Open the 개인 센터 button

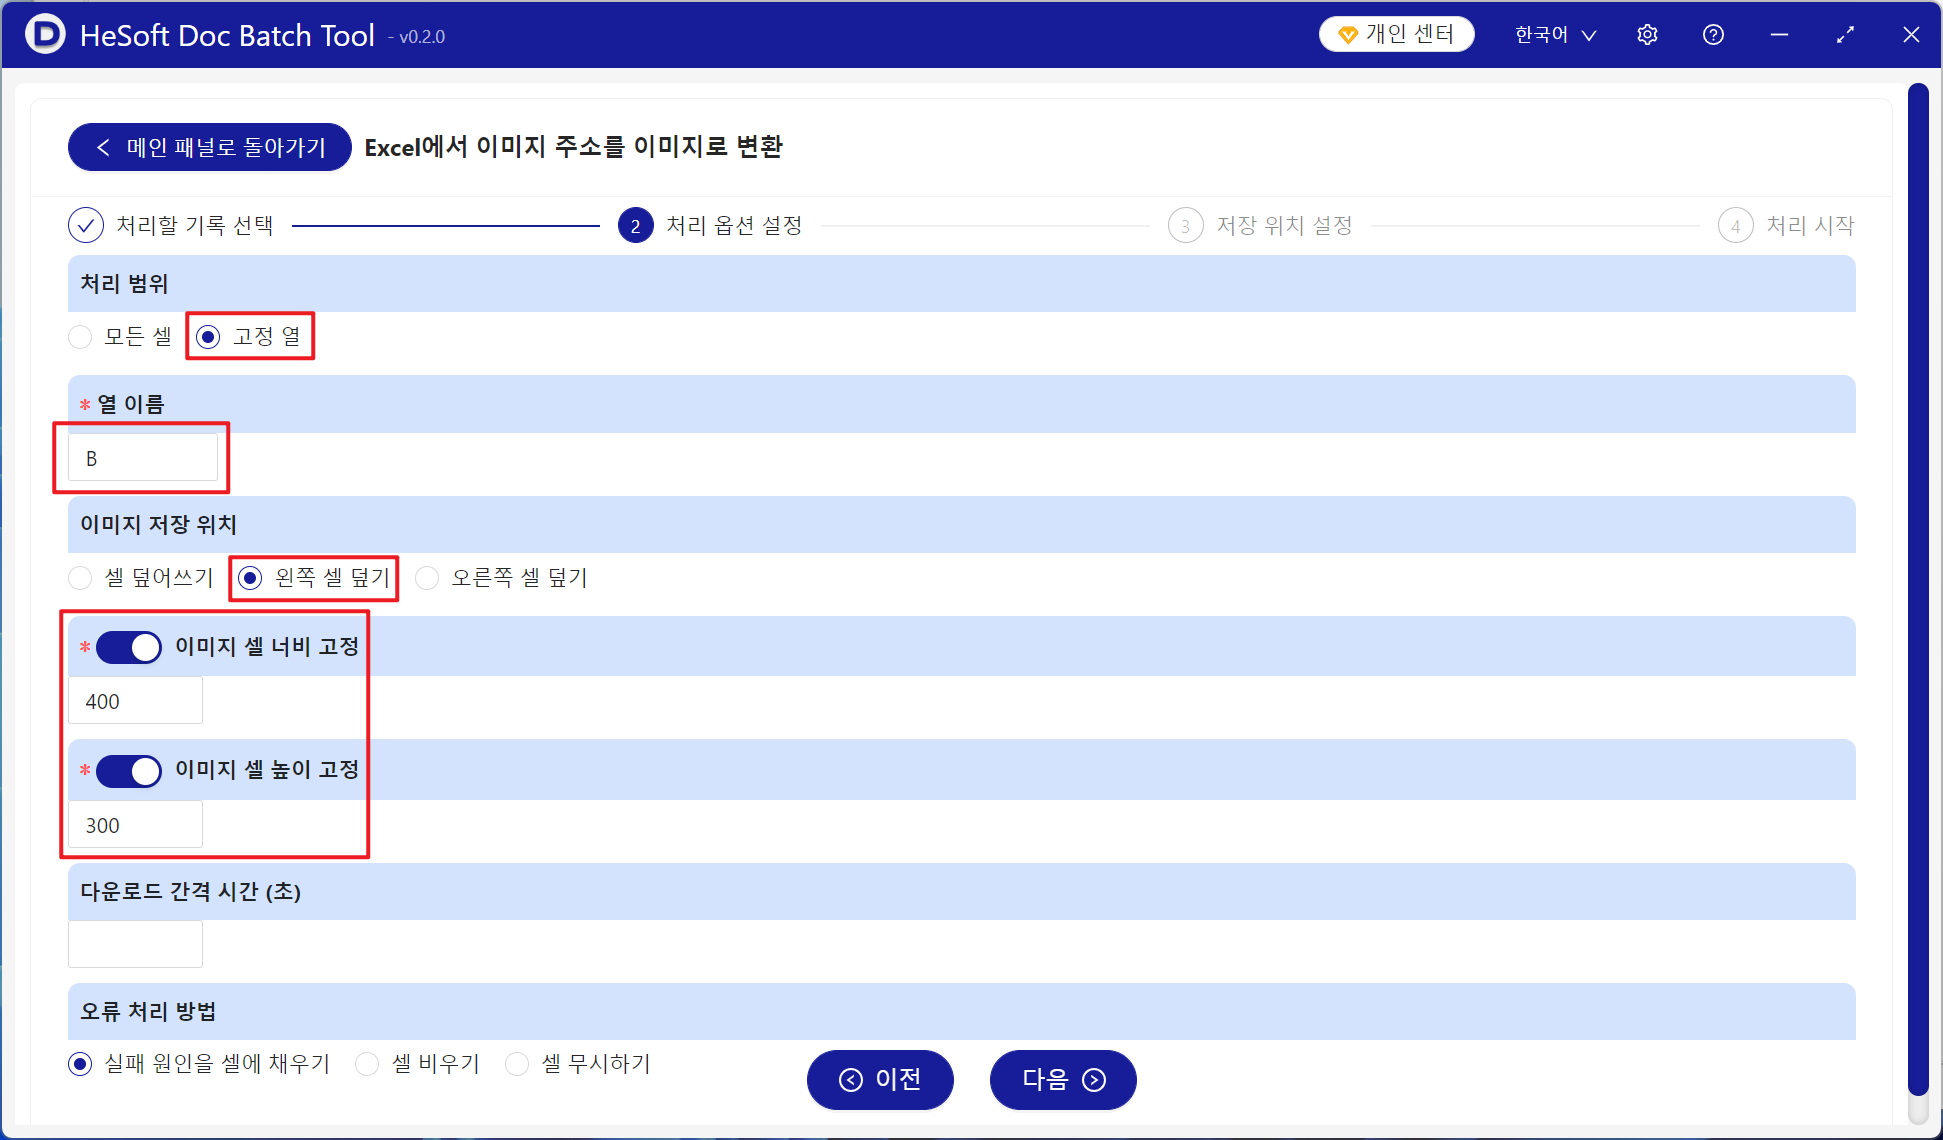[x=1397, y=34]
